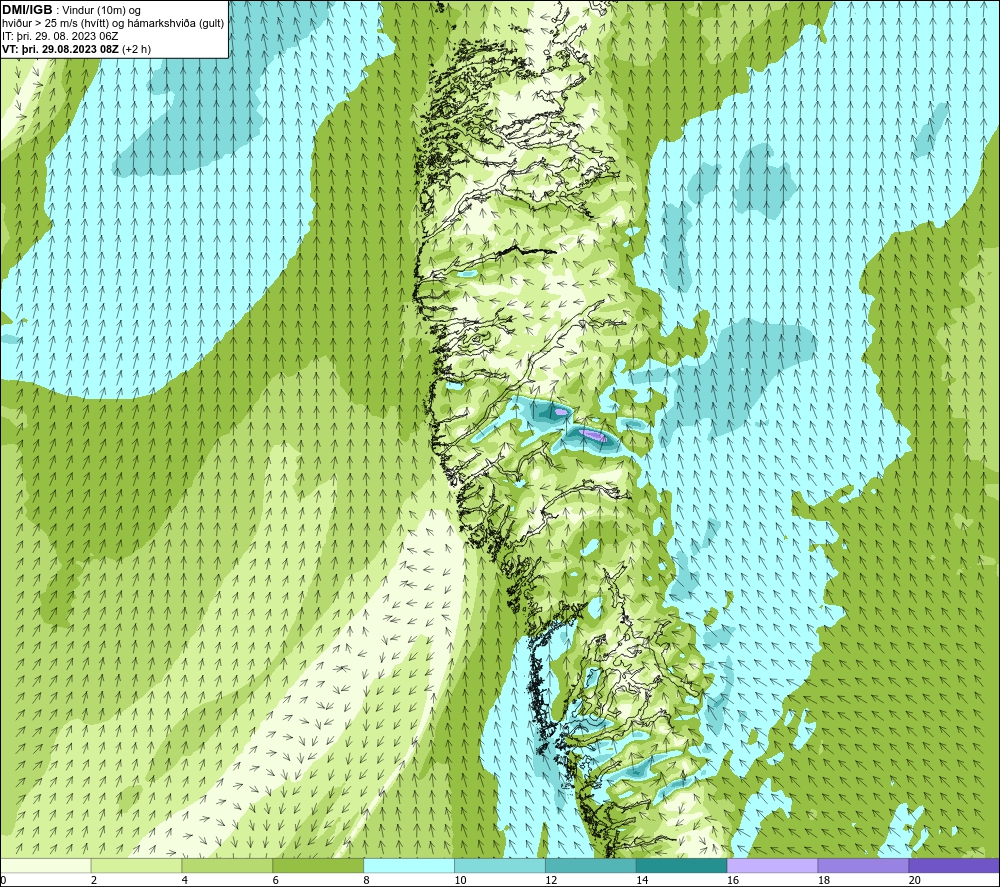This screenshot has height=887, width=1000.
Task: Click the above-20 m/s dark purple legend swatch
Action: [x=954, y=865]
